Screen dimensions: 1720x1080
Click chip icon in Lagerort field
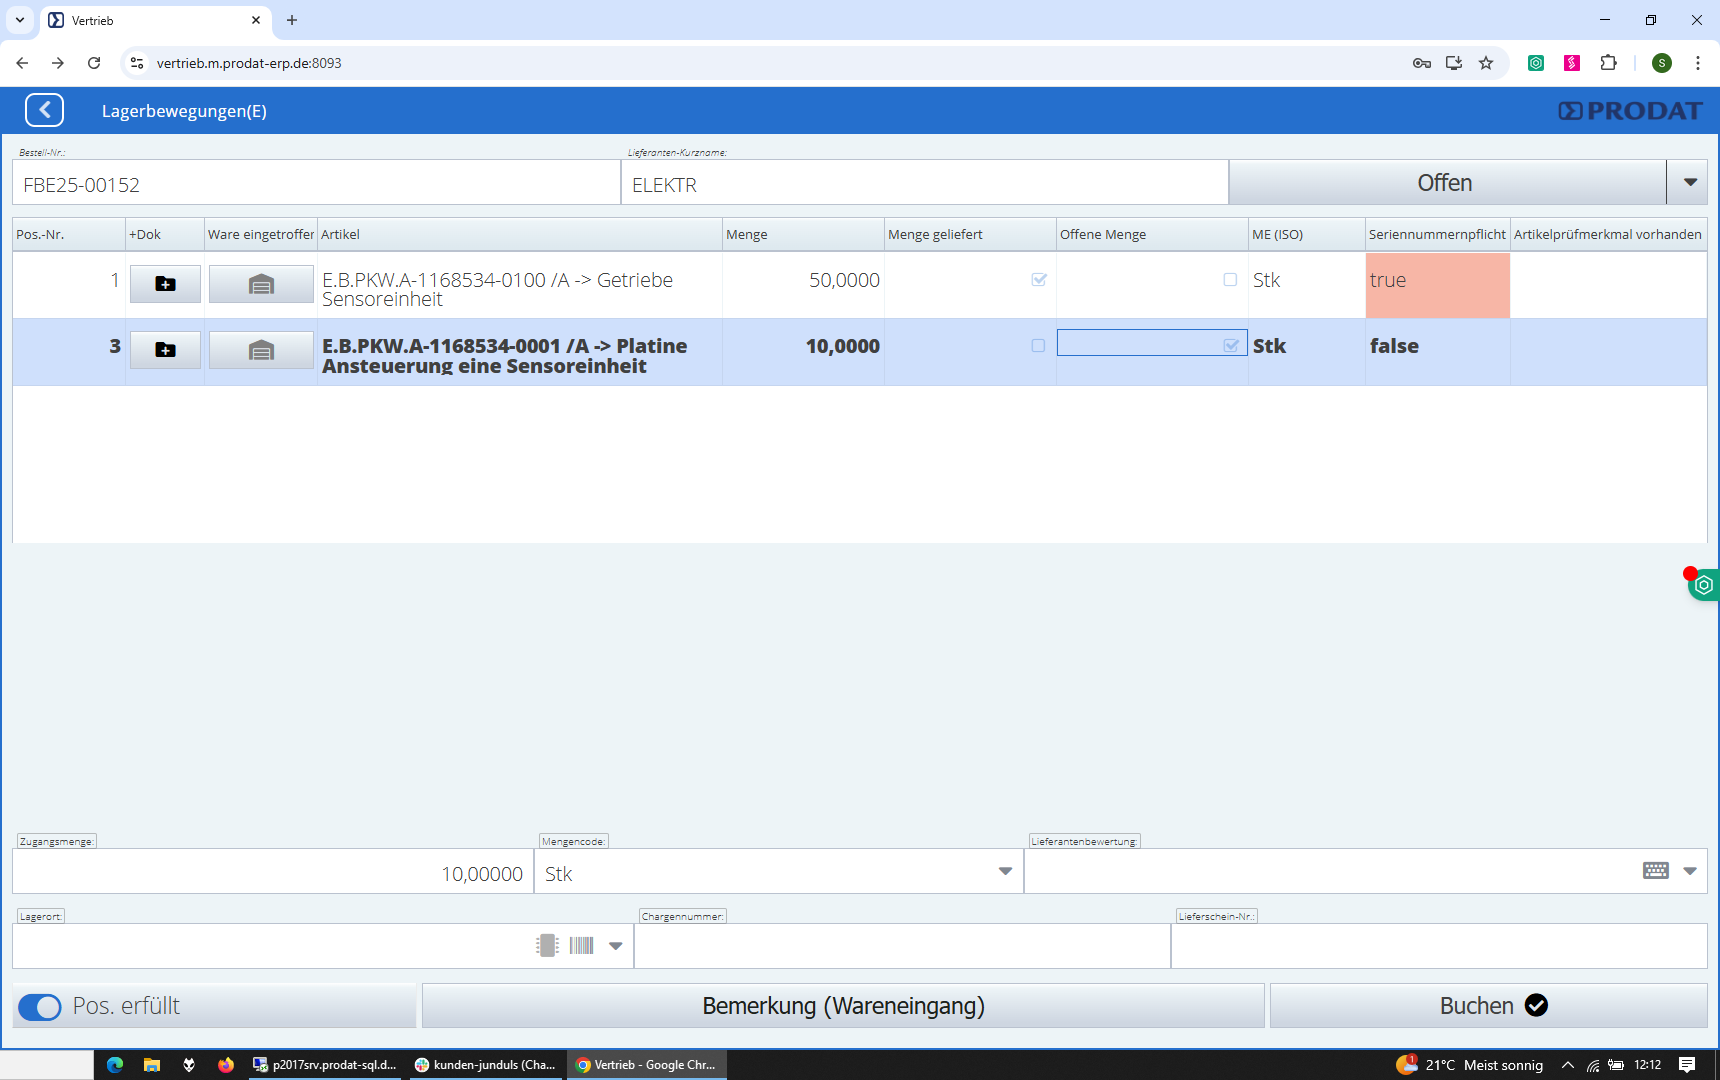tap(546, 945)
